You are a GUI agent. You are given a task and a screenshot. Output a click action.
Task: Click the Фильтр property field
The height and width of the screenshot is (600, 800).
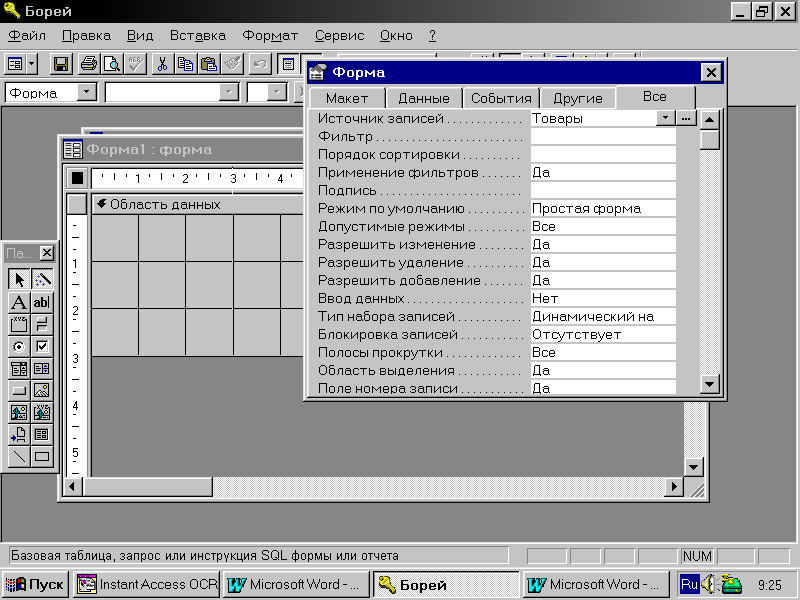(603, 136)
